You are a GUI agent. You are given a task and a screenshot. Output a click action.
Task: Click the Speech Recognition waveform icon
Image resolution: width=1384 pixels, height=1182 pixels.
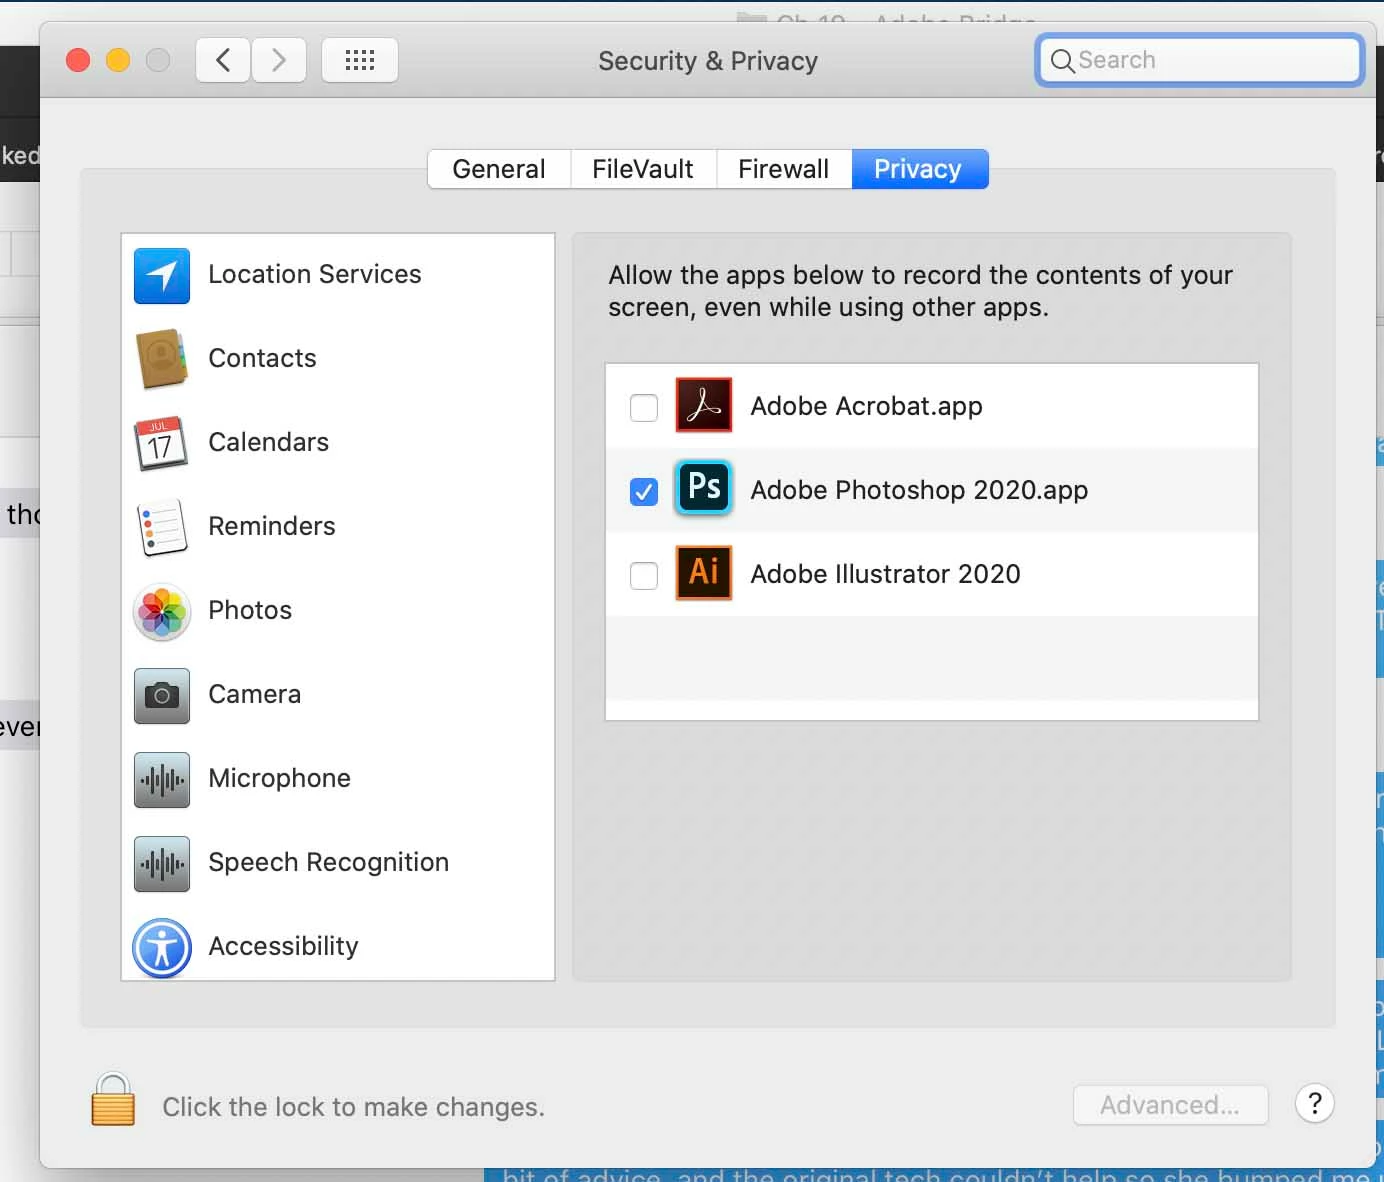[162, 863]
